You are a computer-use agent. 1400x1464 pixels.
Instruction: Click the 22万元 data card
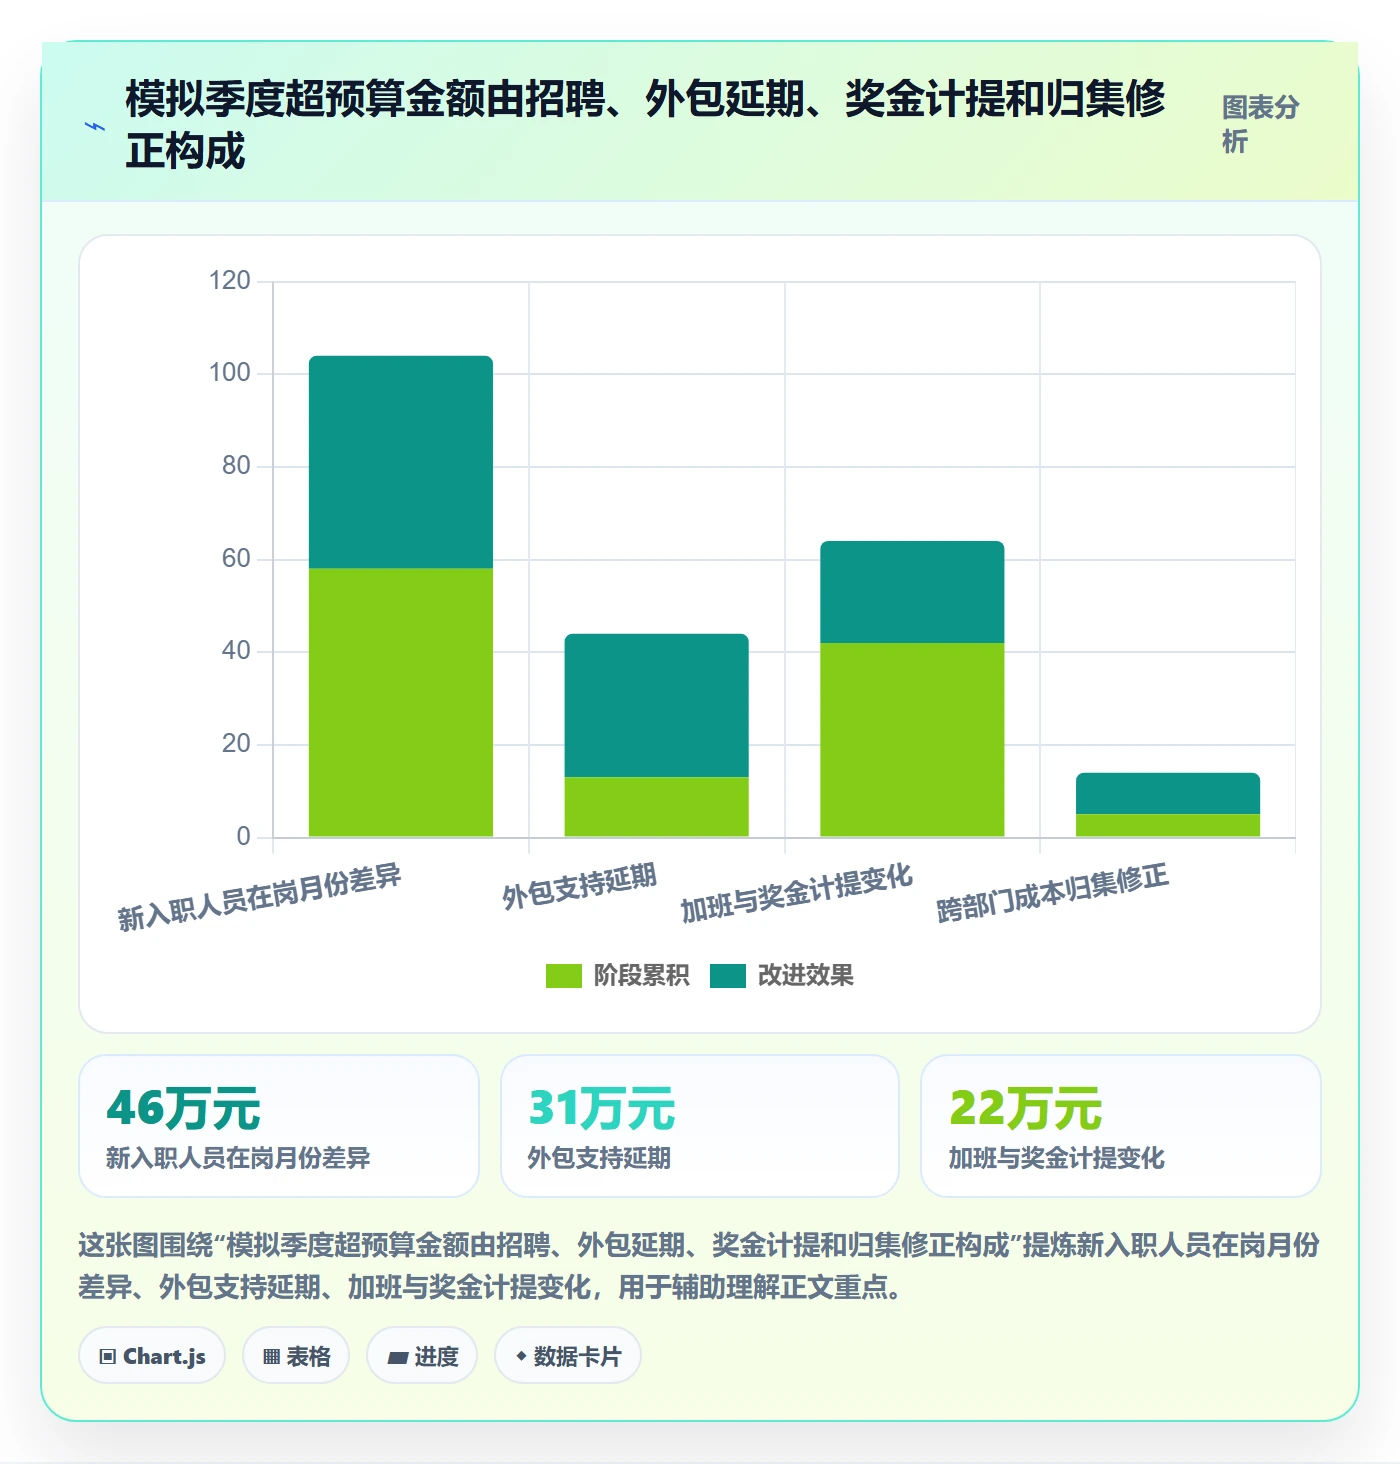coord(1121,1126)
